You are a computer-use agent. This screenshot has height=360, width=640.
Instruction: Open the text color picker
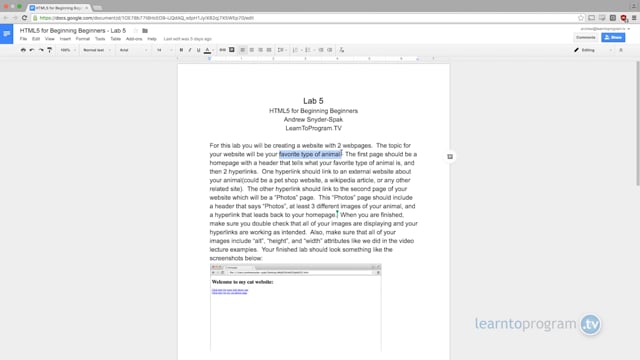tap(208, 50)
